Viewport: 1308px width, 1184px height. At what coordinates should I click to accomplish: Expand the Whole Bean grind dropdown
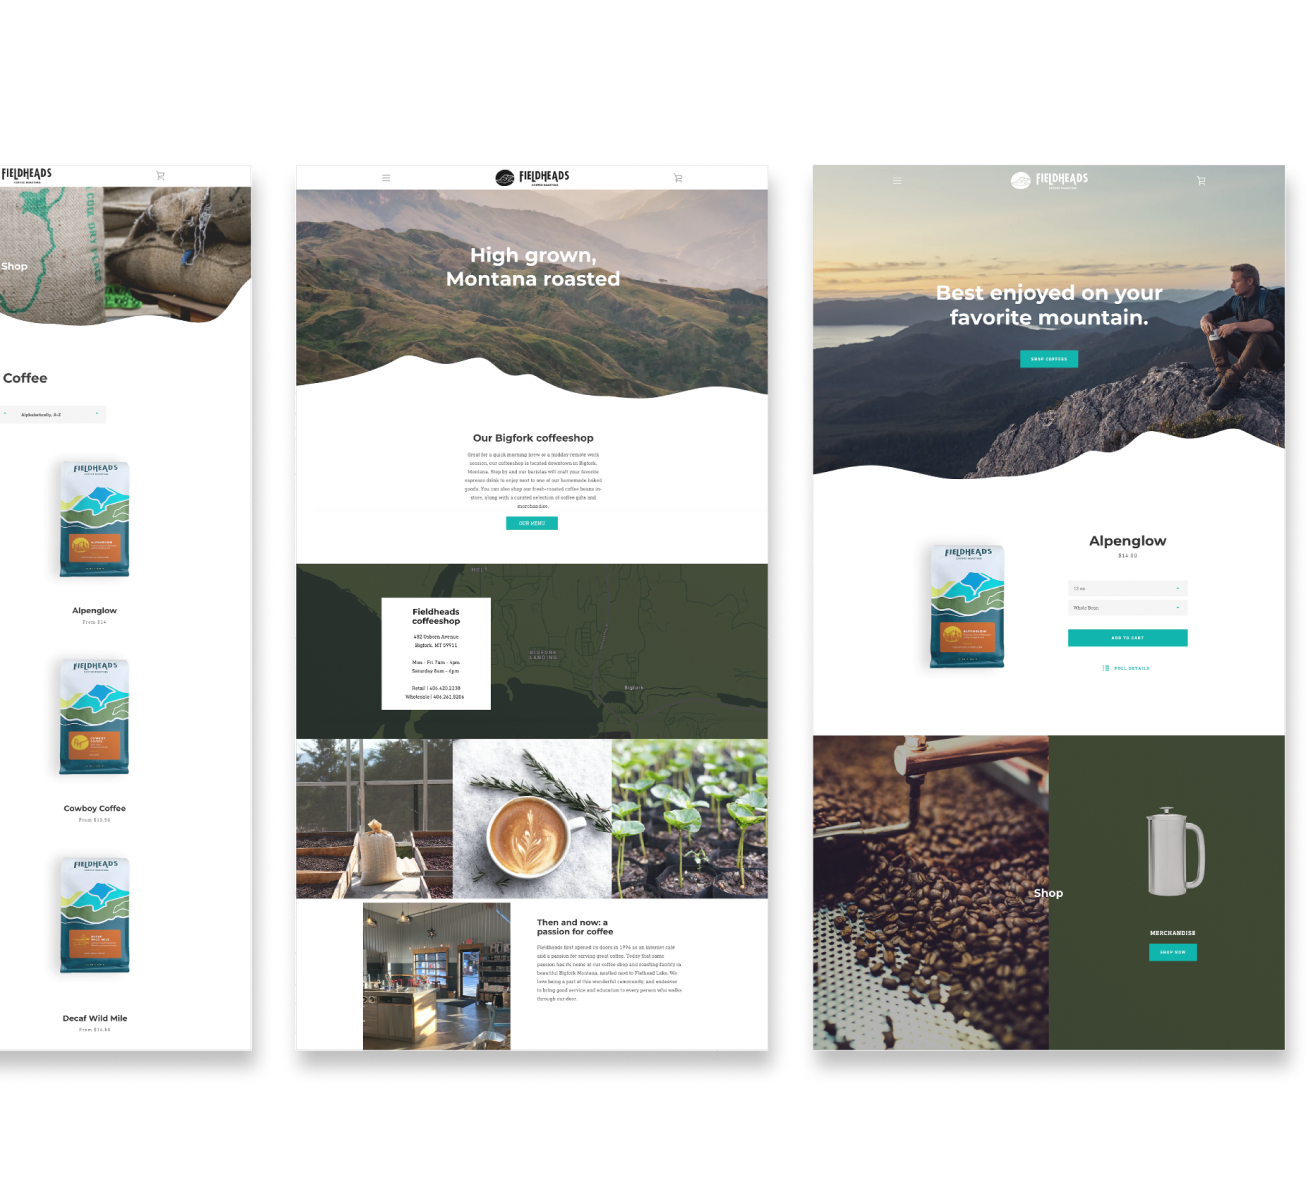pos(1127,608)
